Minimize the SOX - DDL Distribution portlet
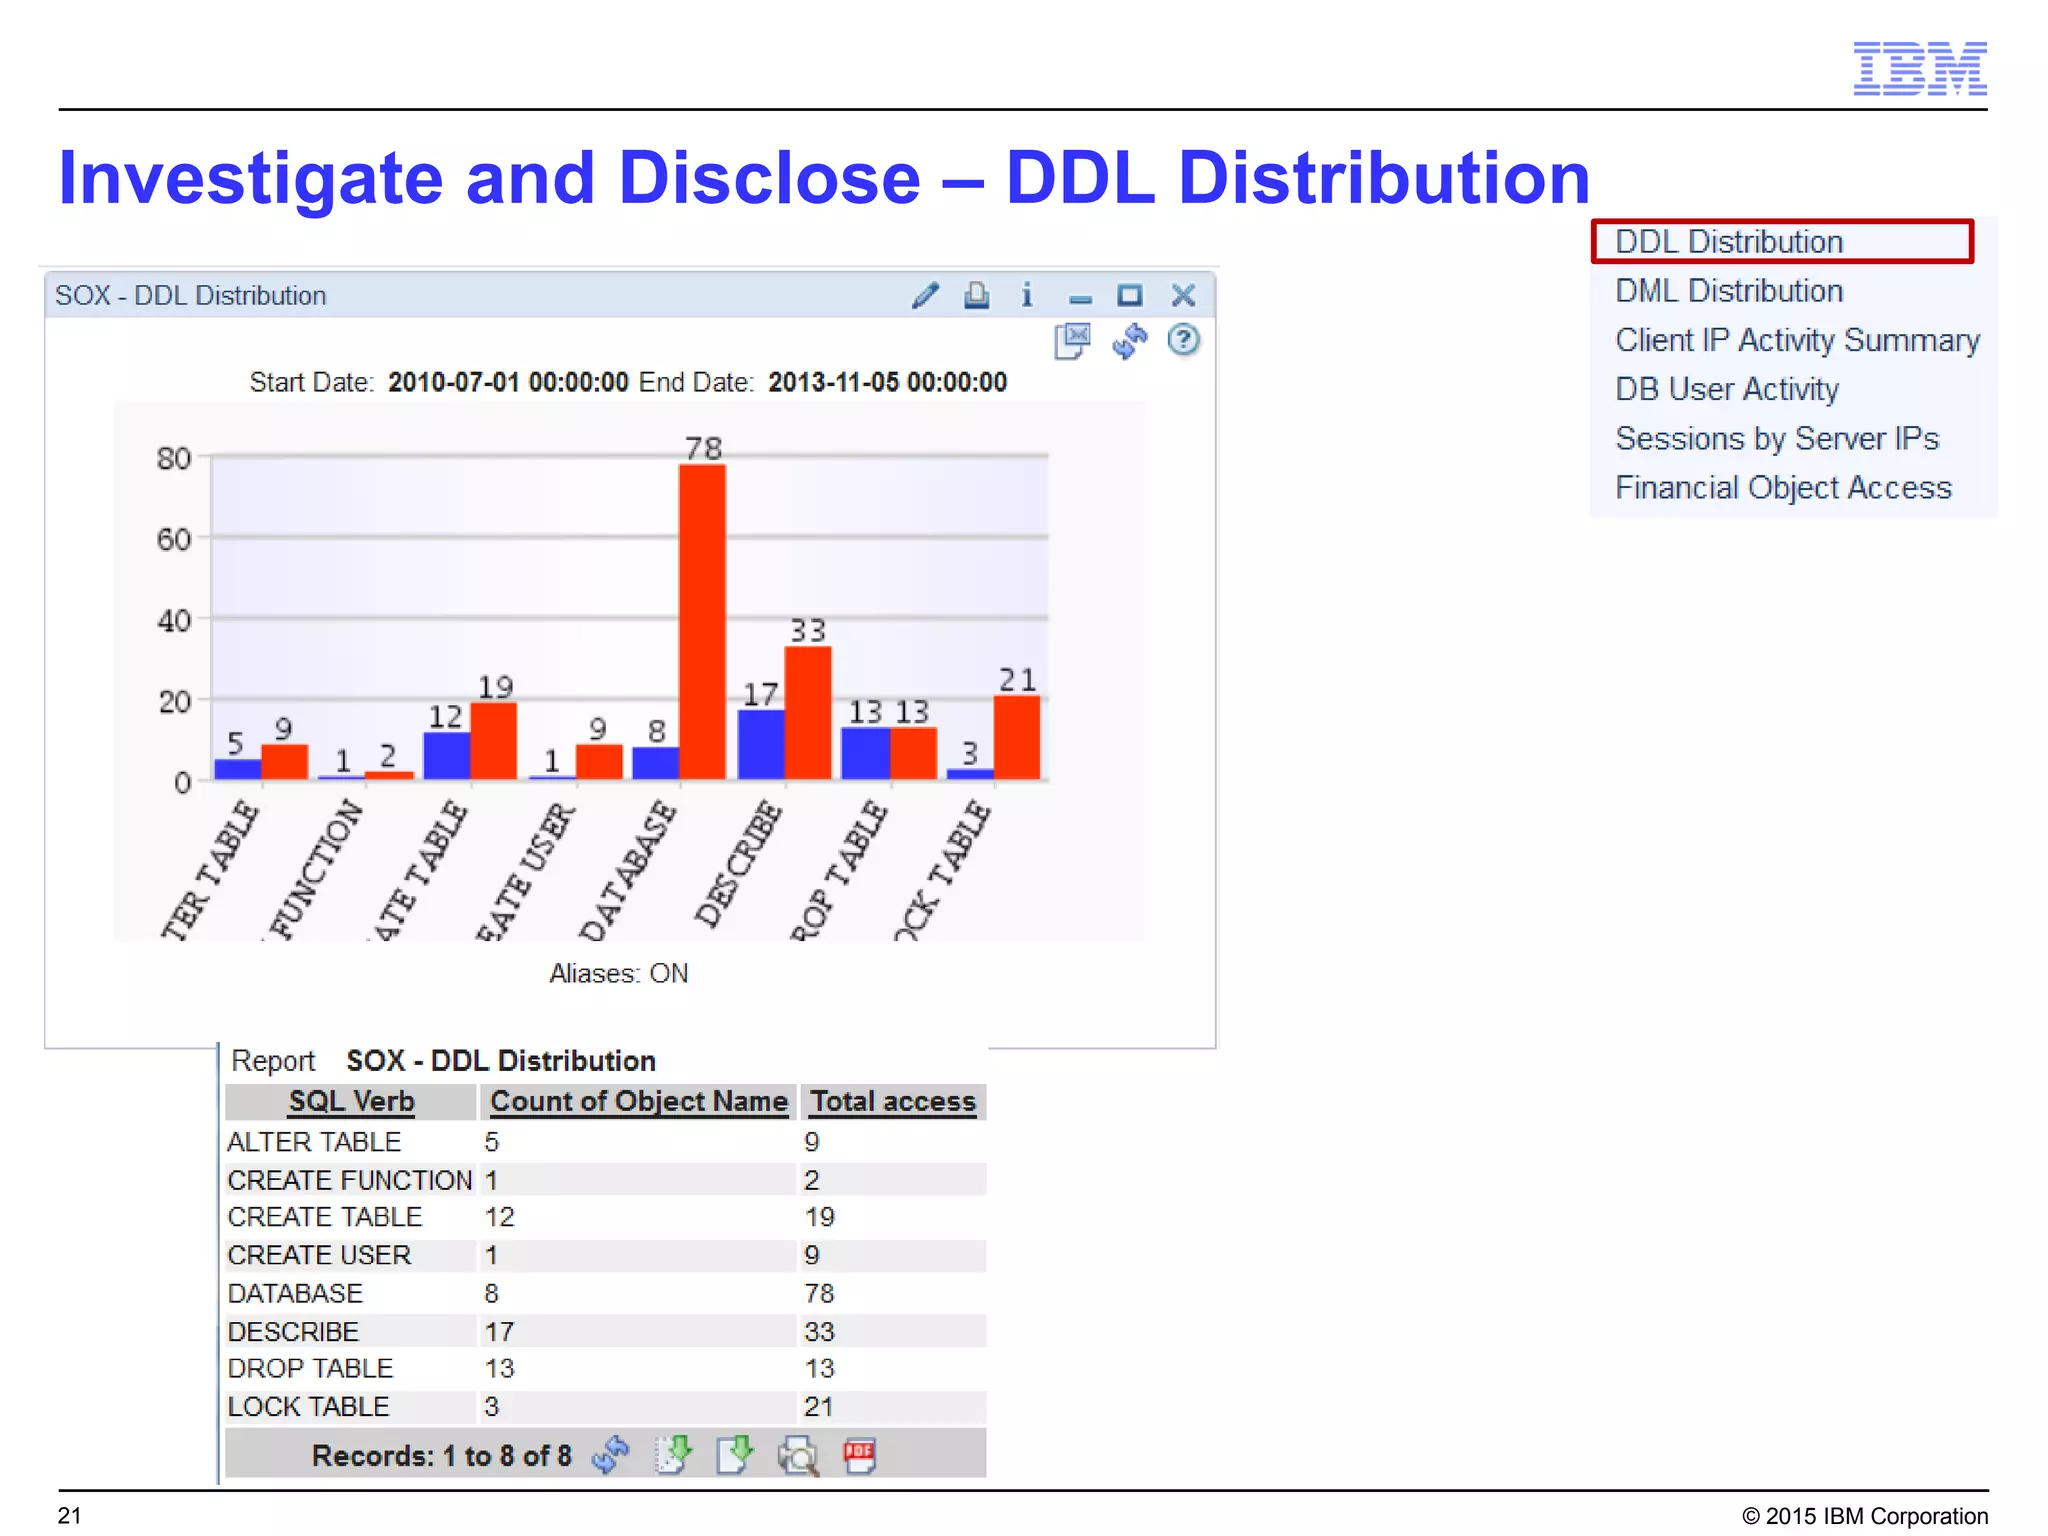Image resolution: width=2048 pixels, height=1536 pixels. 1080,298
